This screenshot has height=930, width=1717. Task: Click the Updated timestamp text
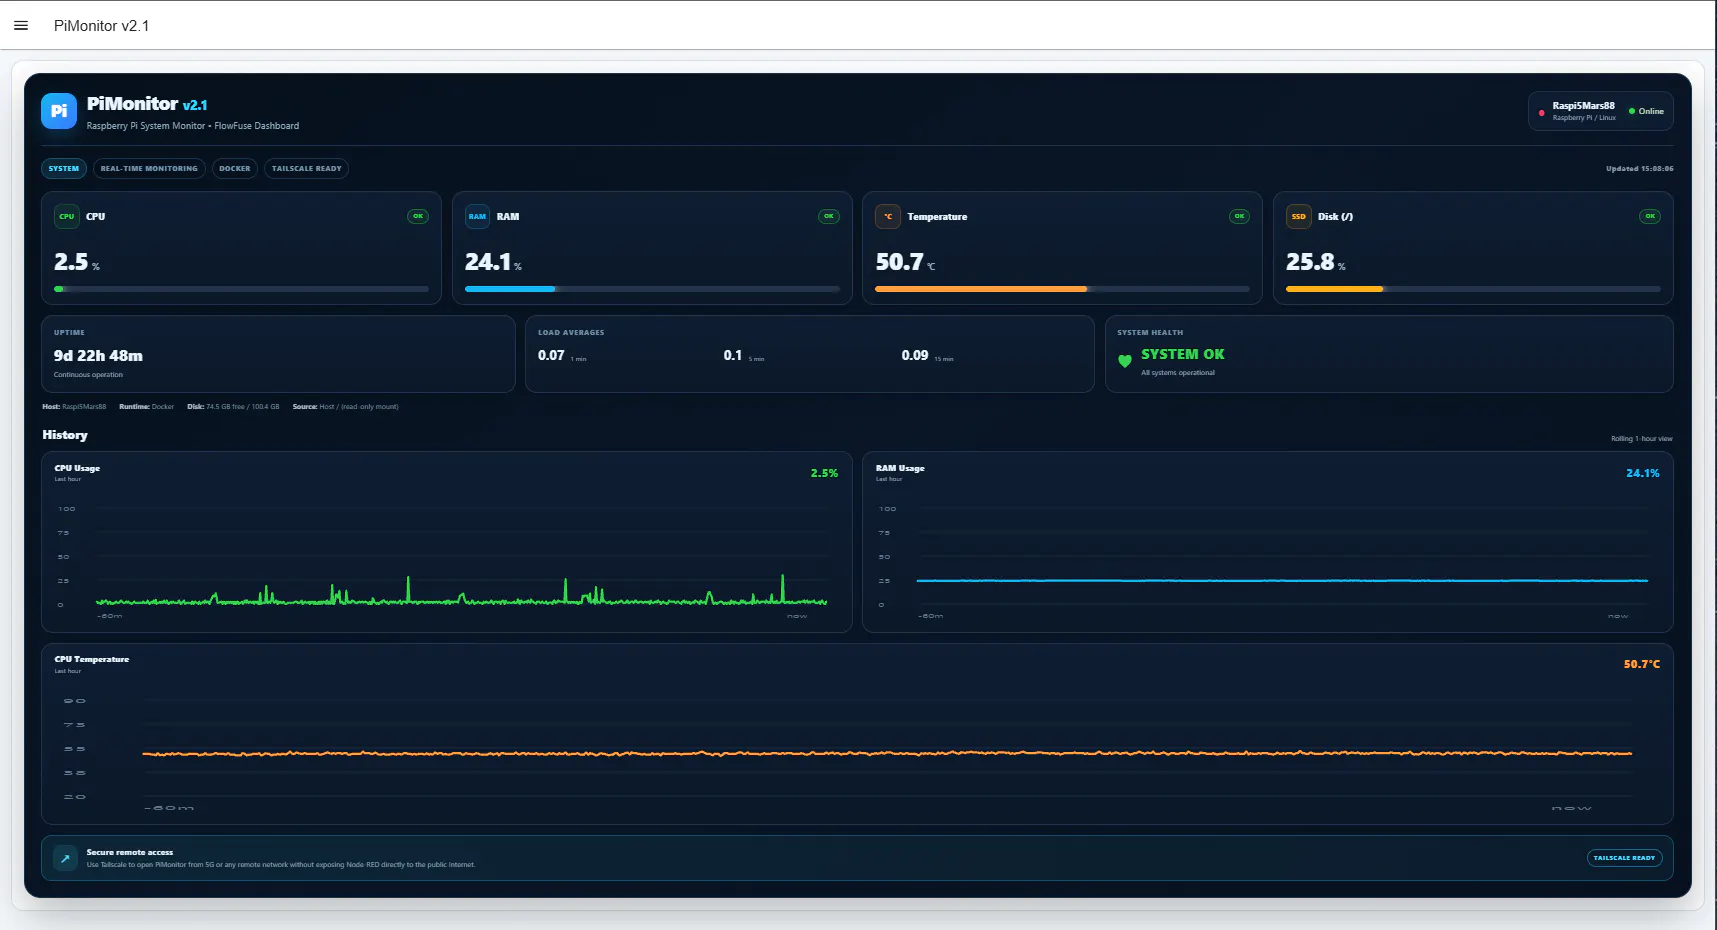click(x=1639, y=169)
